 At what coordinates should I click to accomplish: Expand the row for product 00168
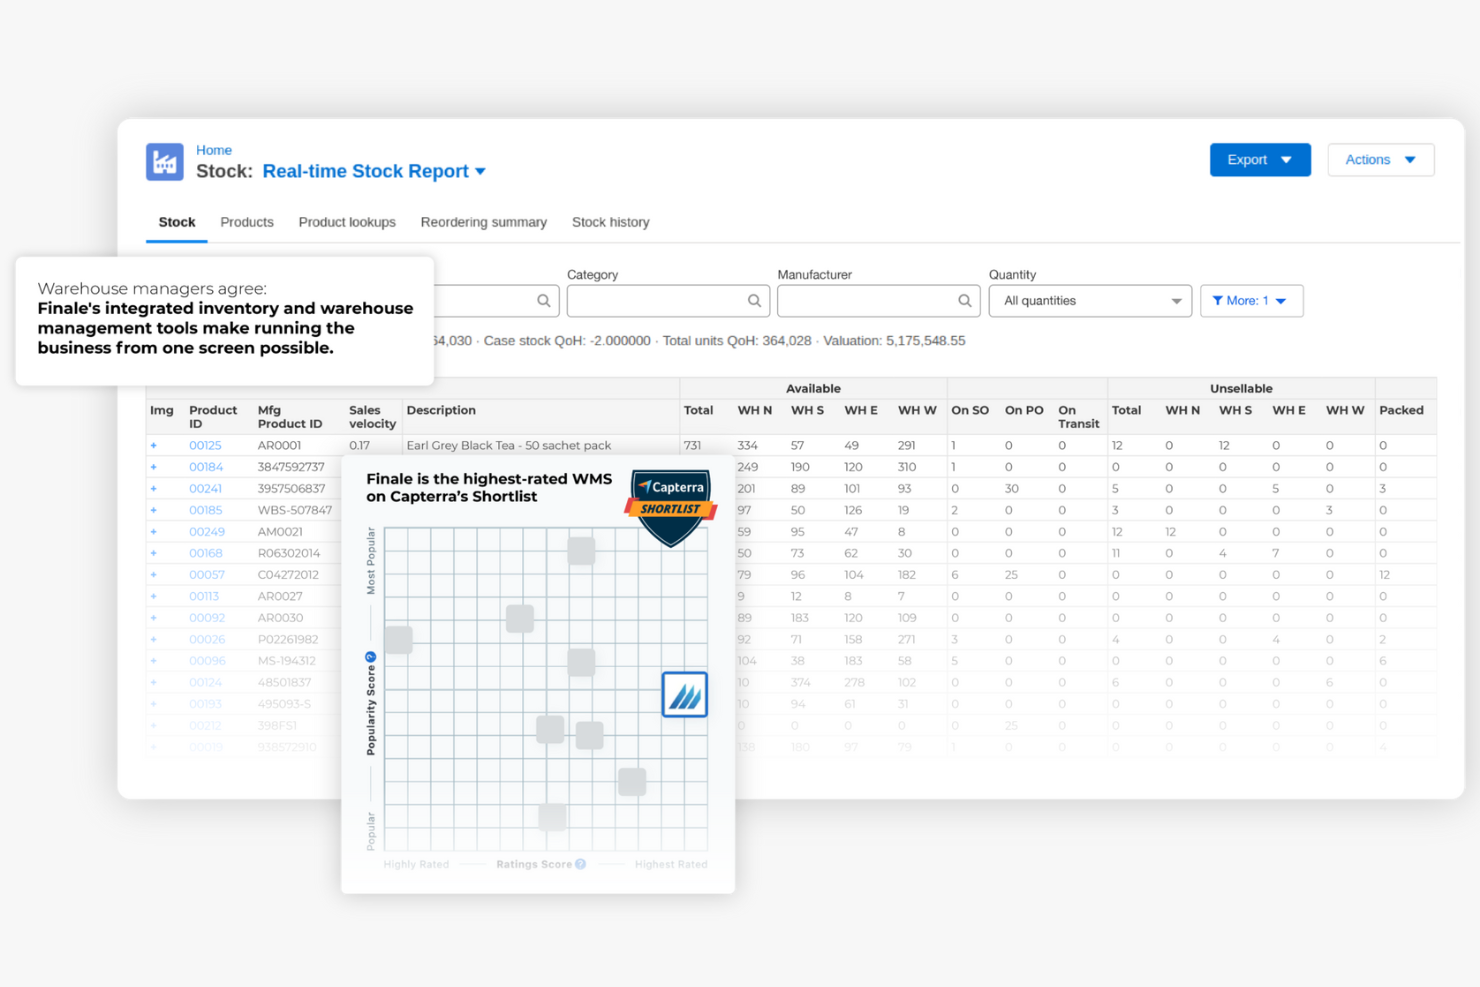coord(154,553)
